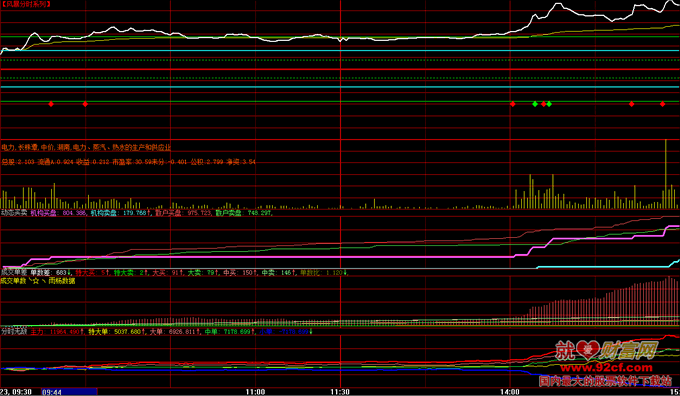Viewport: 680px width, 396px height.
Task: Select the 分时无敌 indicator label
Action: tap(14, 332)
